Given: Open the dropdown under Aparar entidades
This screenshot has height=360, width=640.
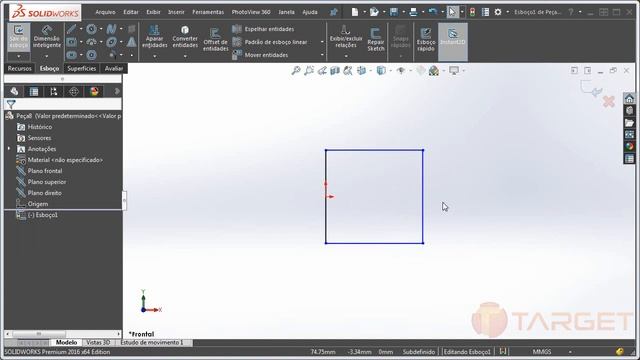Looking at the screenshot, I should [x=155, y=56].
